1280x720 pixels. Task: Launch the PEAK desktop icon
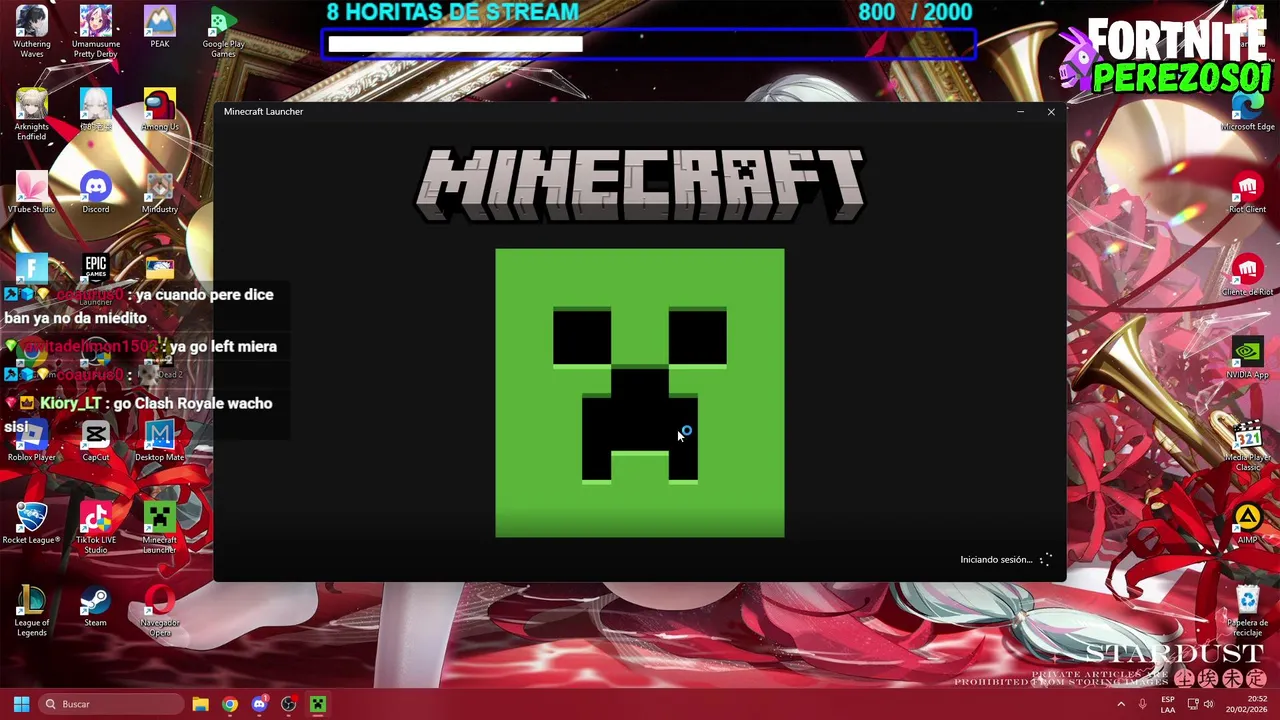tap(160, 27)
